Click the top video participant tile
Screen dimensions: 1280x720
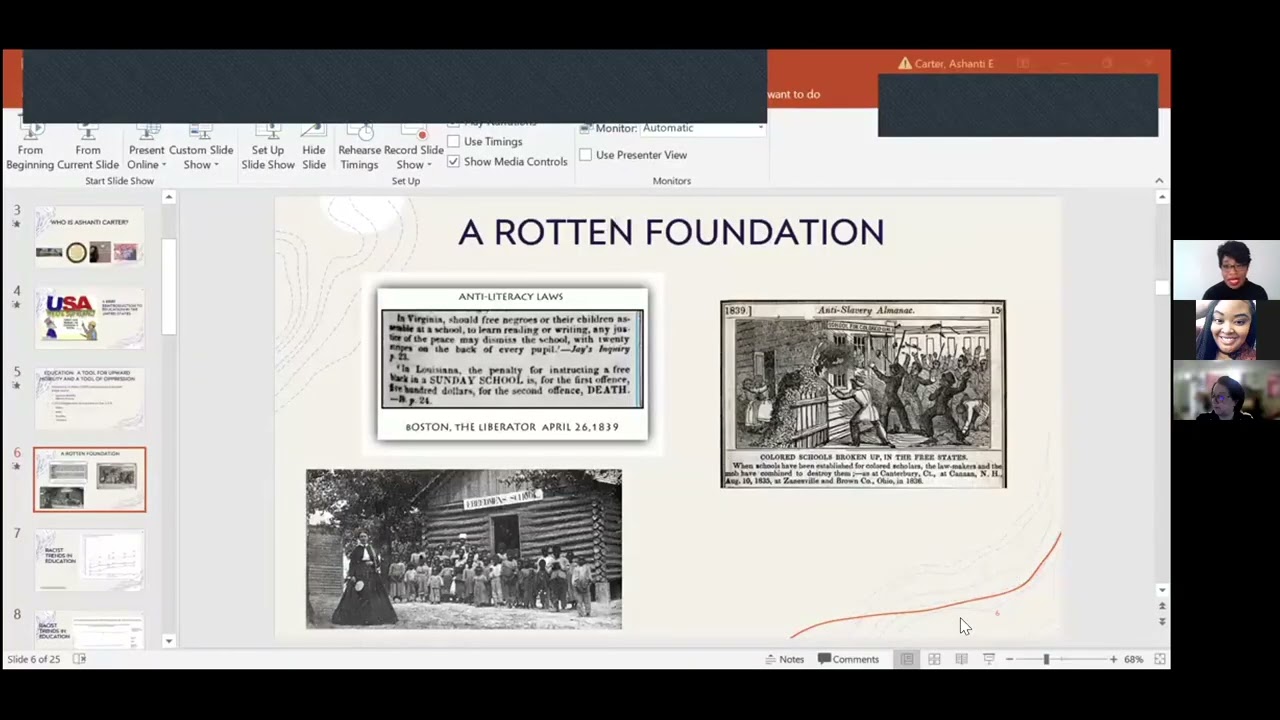(x=1226, y=270)
